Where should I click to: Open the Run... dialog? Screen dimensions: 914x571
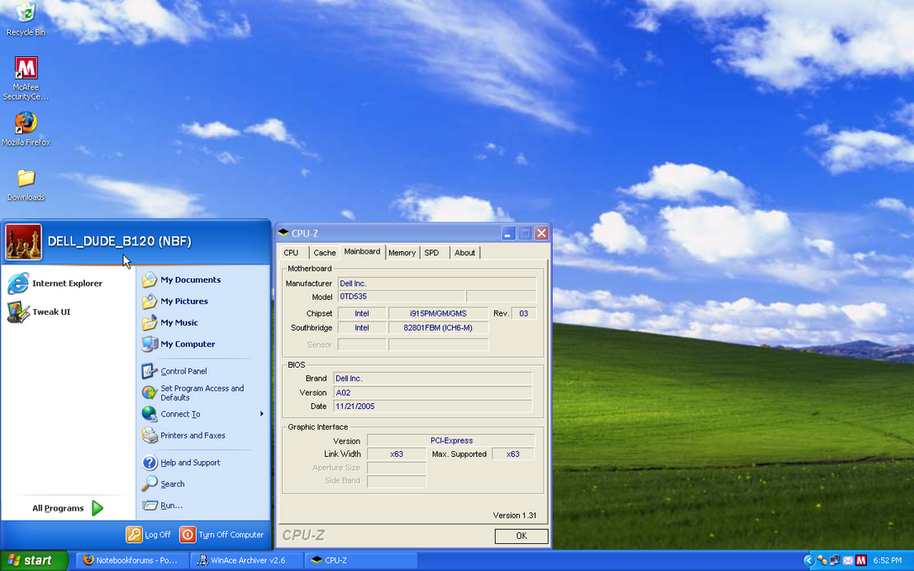163,505
